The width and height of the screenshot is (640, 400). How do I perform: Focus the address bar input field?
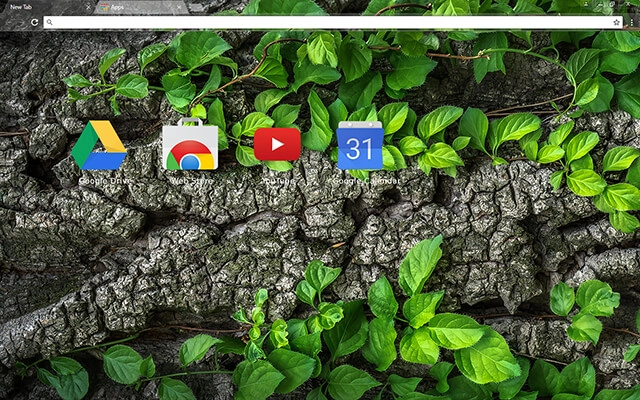tap(333, 22)
